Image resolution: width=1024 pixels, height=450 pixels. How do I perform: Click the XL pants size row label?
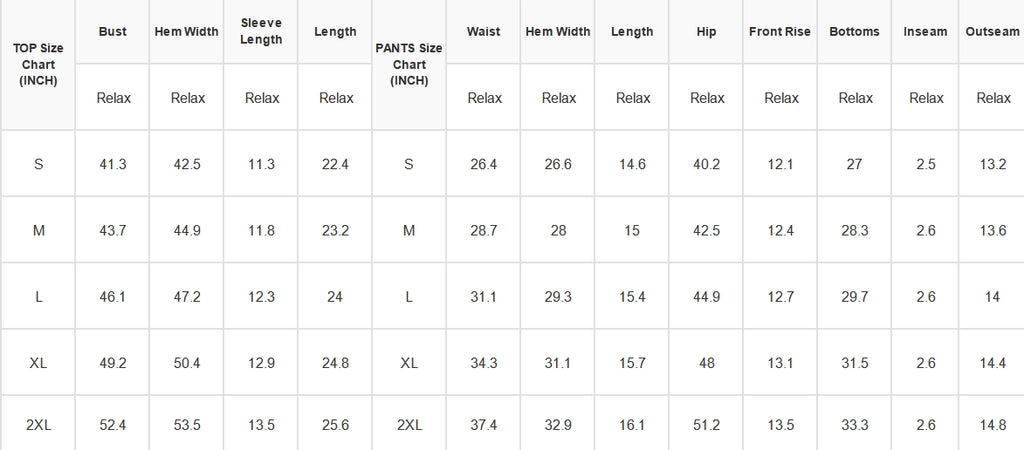(409, 362)
